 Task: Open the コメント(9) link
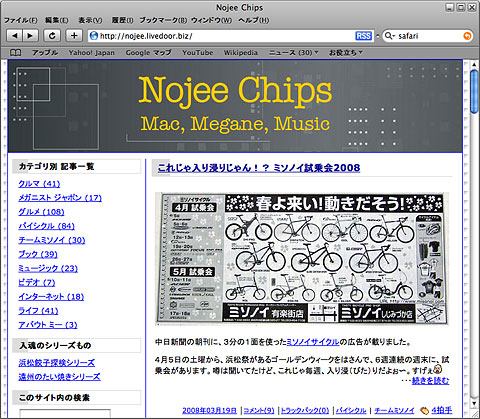[x=259, y=410]
